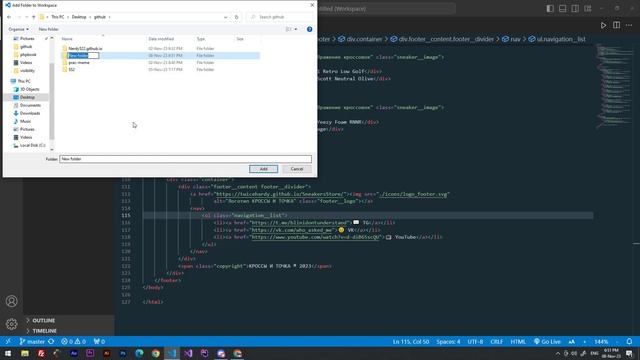Open the recent locations dropdown arrow
The height and width of the screenshot is (360, 640).
[27, 17]
